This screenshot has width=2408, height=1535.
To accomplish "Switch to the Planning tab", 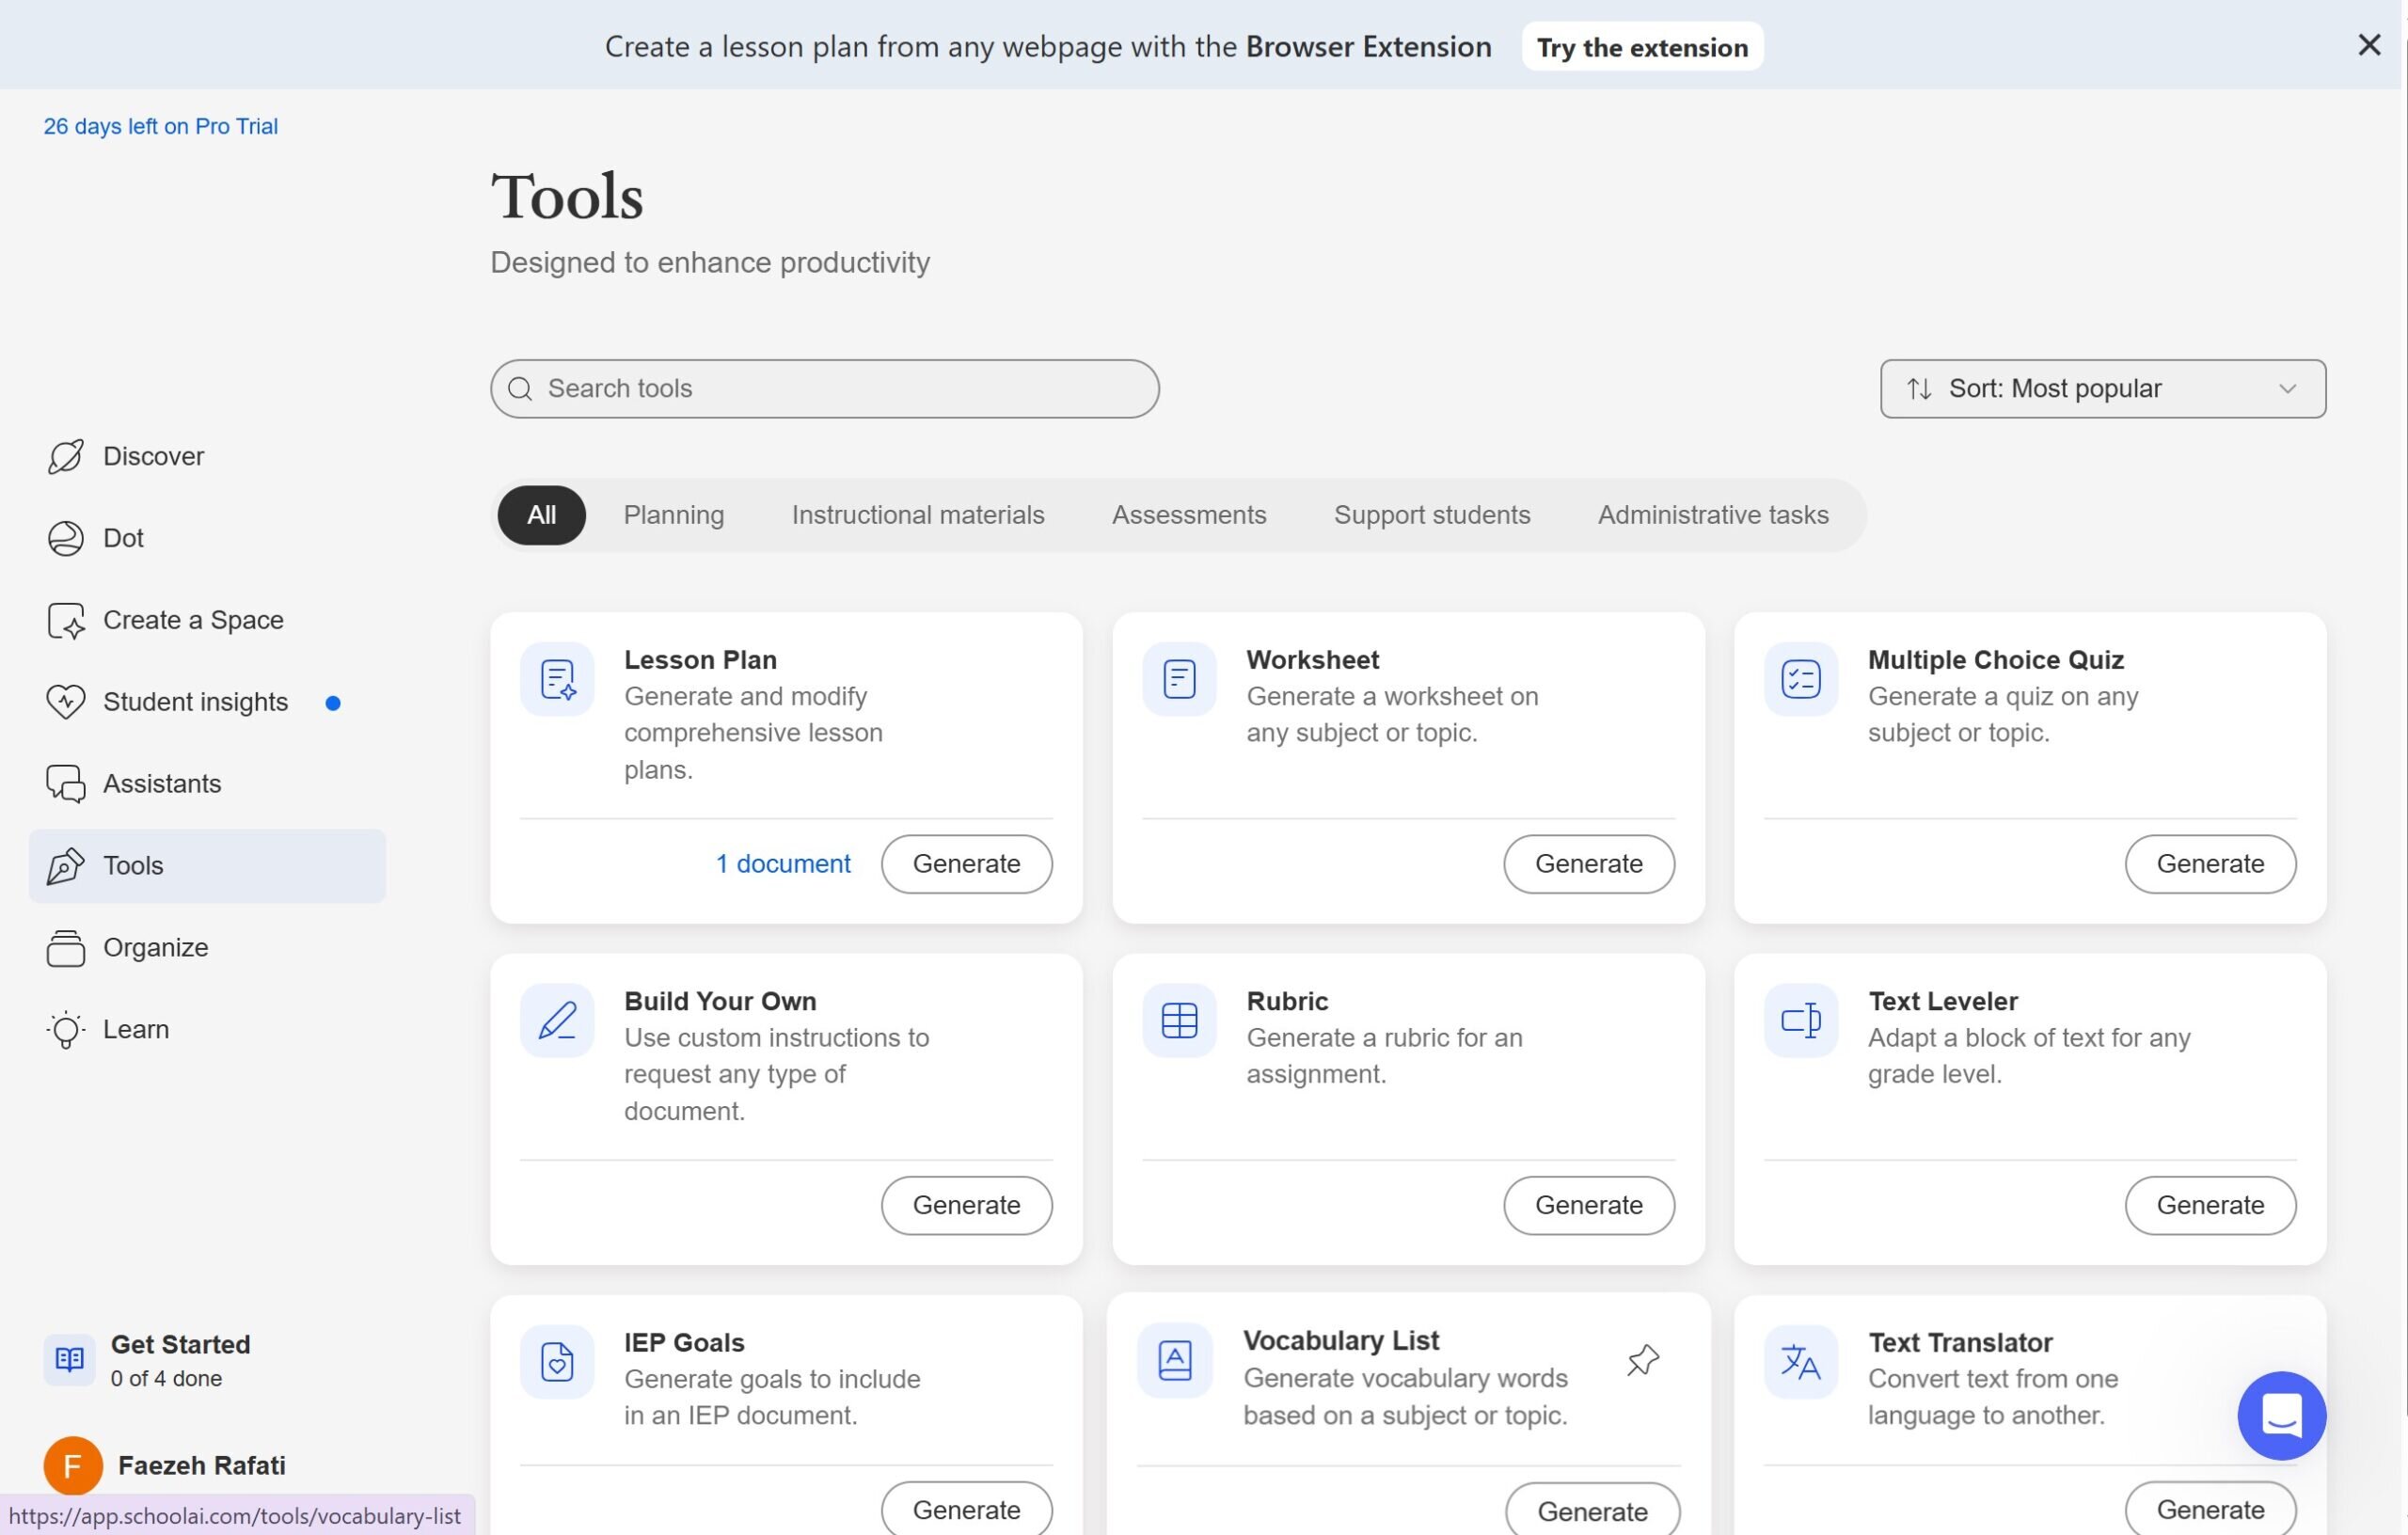I will [674, 515].
